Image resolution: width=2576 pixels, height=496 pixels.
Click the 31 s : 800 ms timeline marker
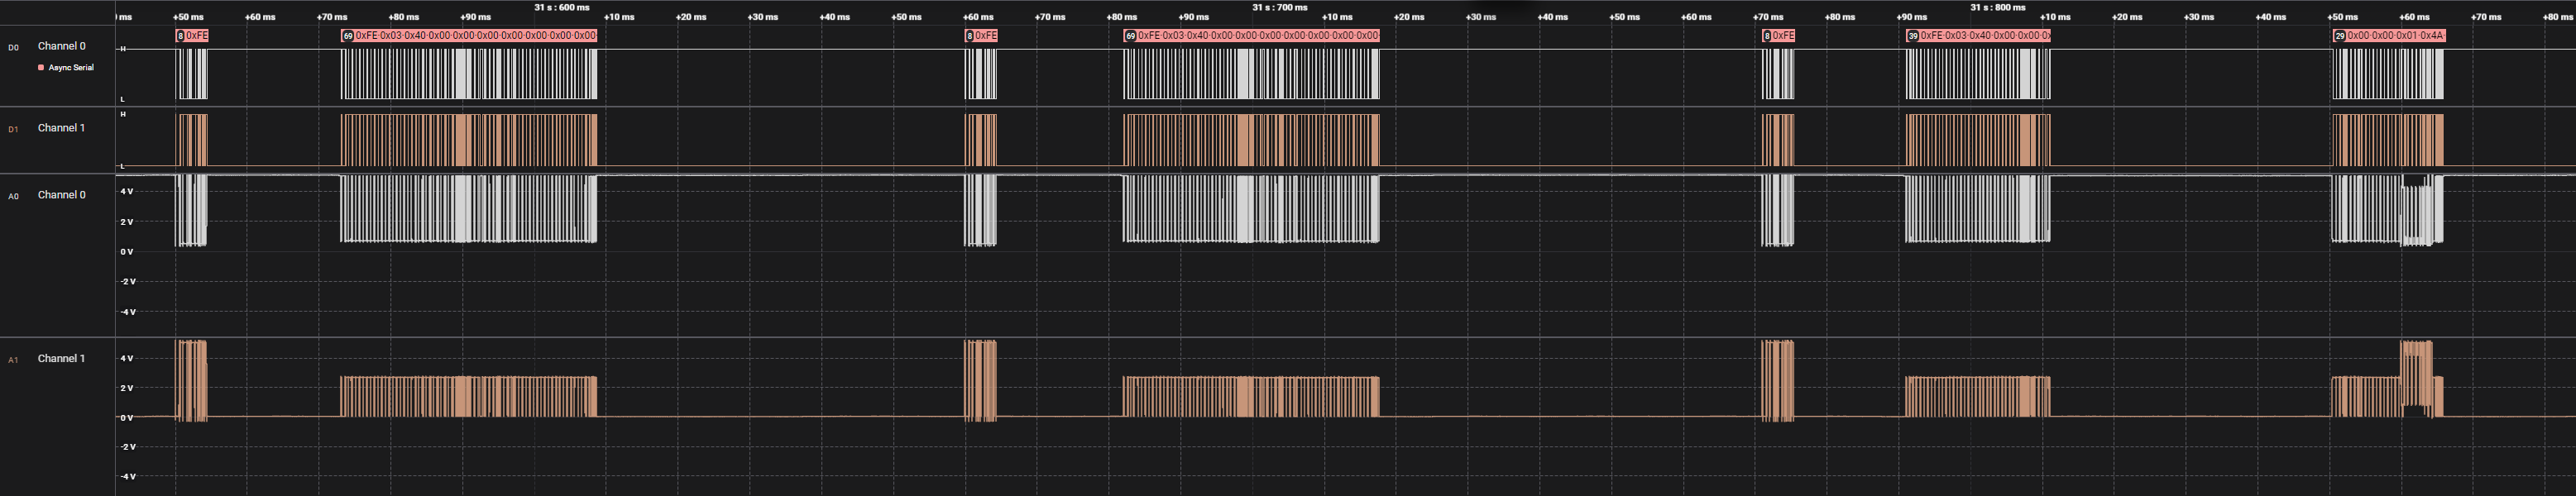1997,7
